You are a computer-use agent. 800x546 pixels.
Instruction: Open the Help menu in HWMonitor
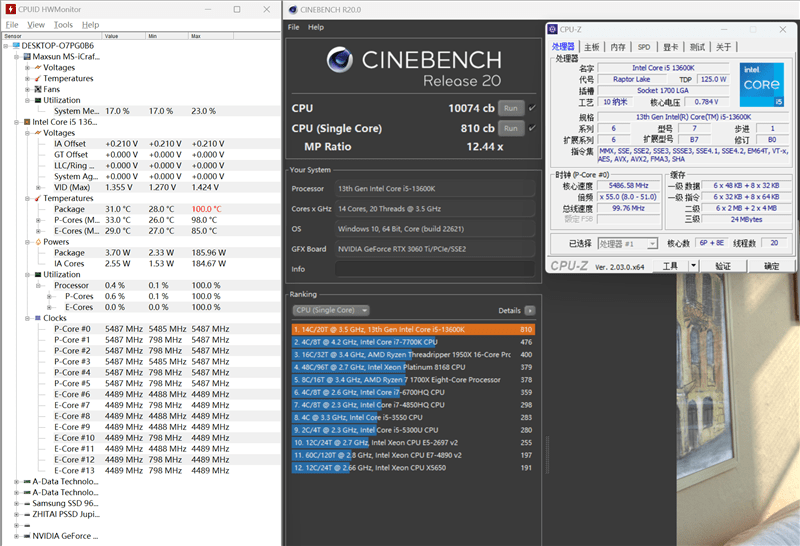[x=90, y=24]
